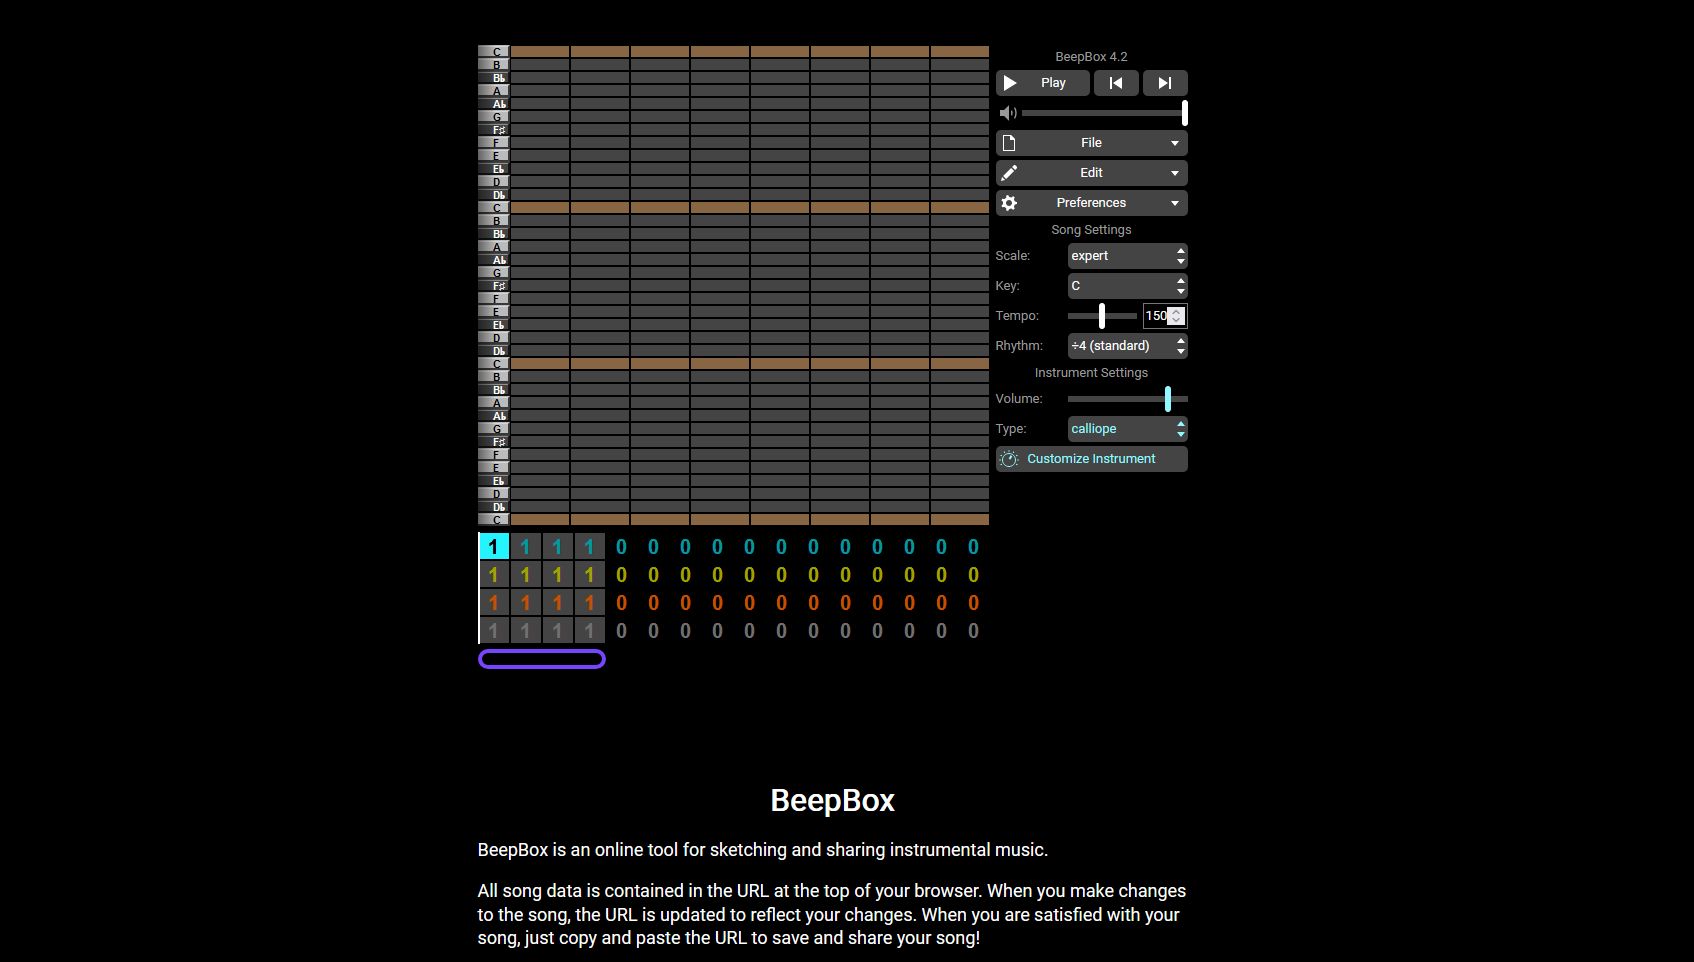This screenshot has width=1694, height=962.
Task: Open the Preferences menu
Action: 1092,203
